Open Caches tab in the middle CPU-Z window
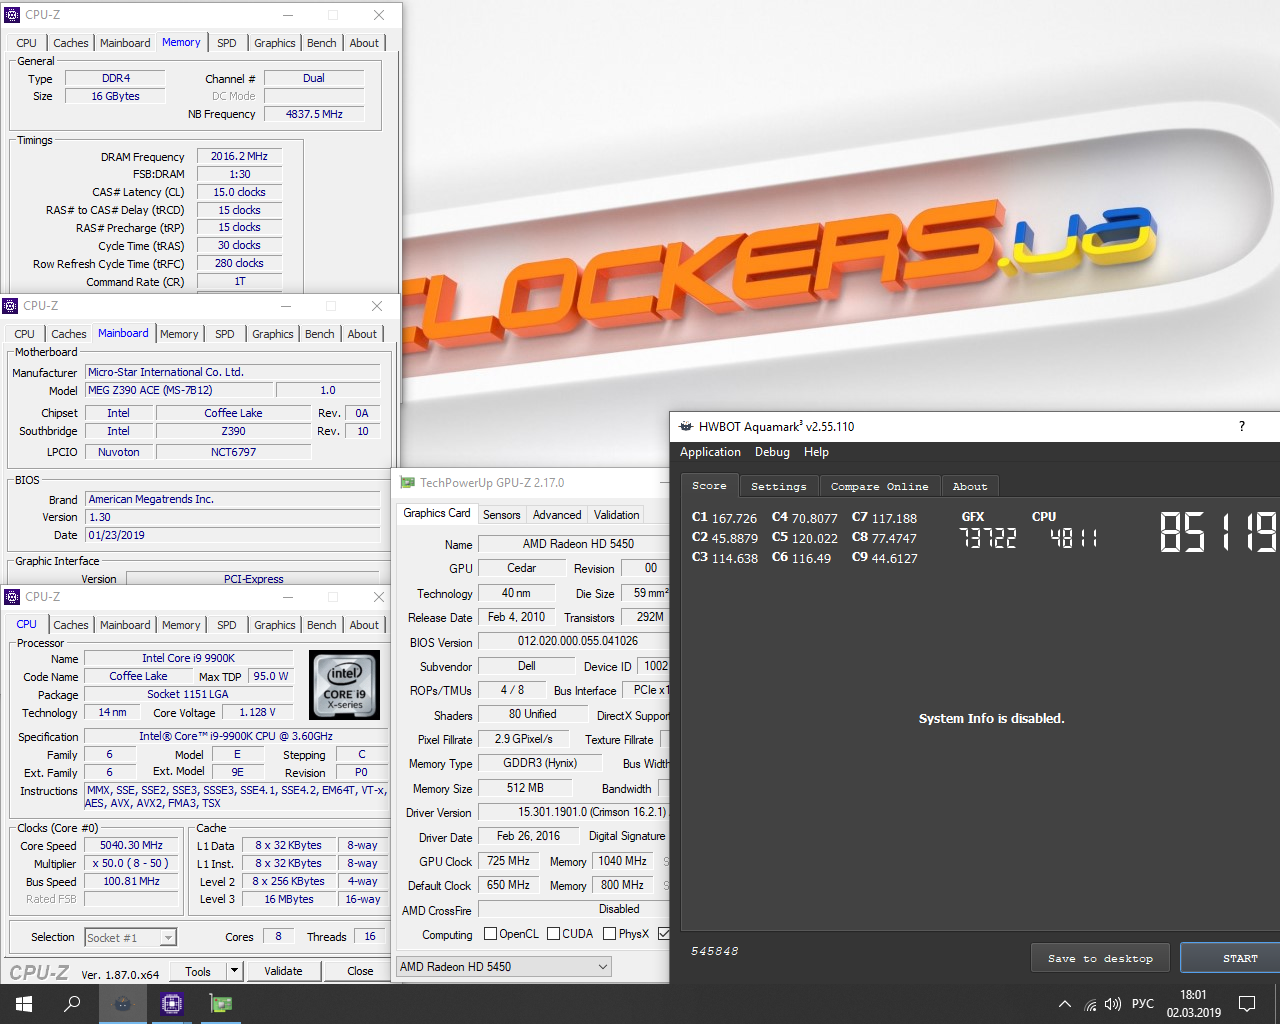The width and height of the screenshot is (1280, 1024). pos(69,334)
